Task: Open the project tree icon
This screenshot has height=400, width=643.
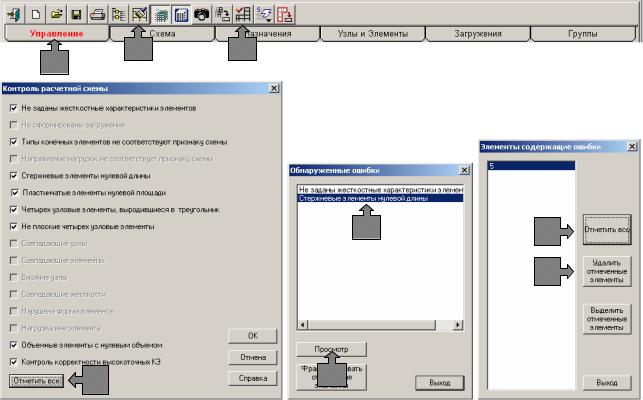Action: click(x=119, y=15)
